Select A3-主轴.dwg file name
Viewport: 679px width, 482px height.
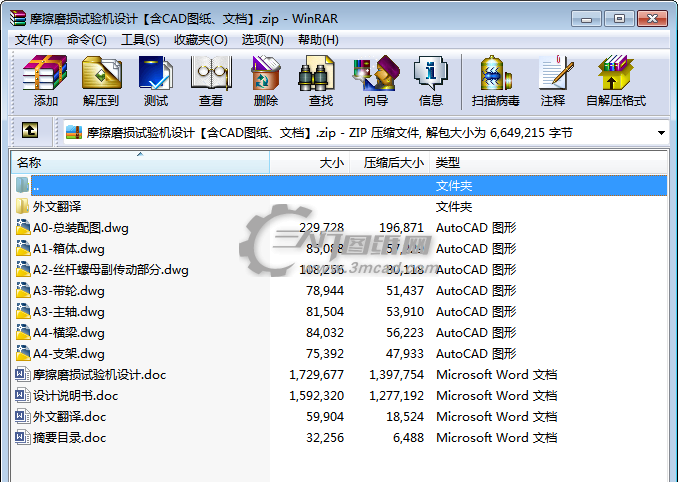coord(69,312)
